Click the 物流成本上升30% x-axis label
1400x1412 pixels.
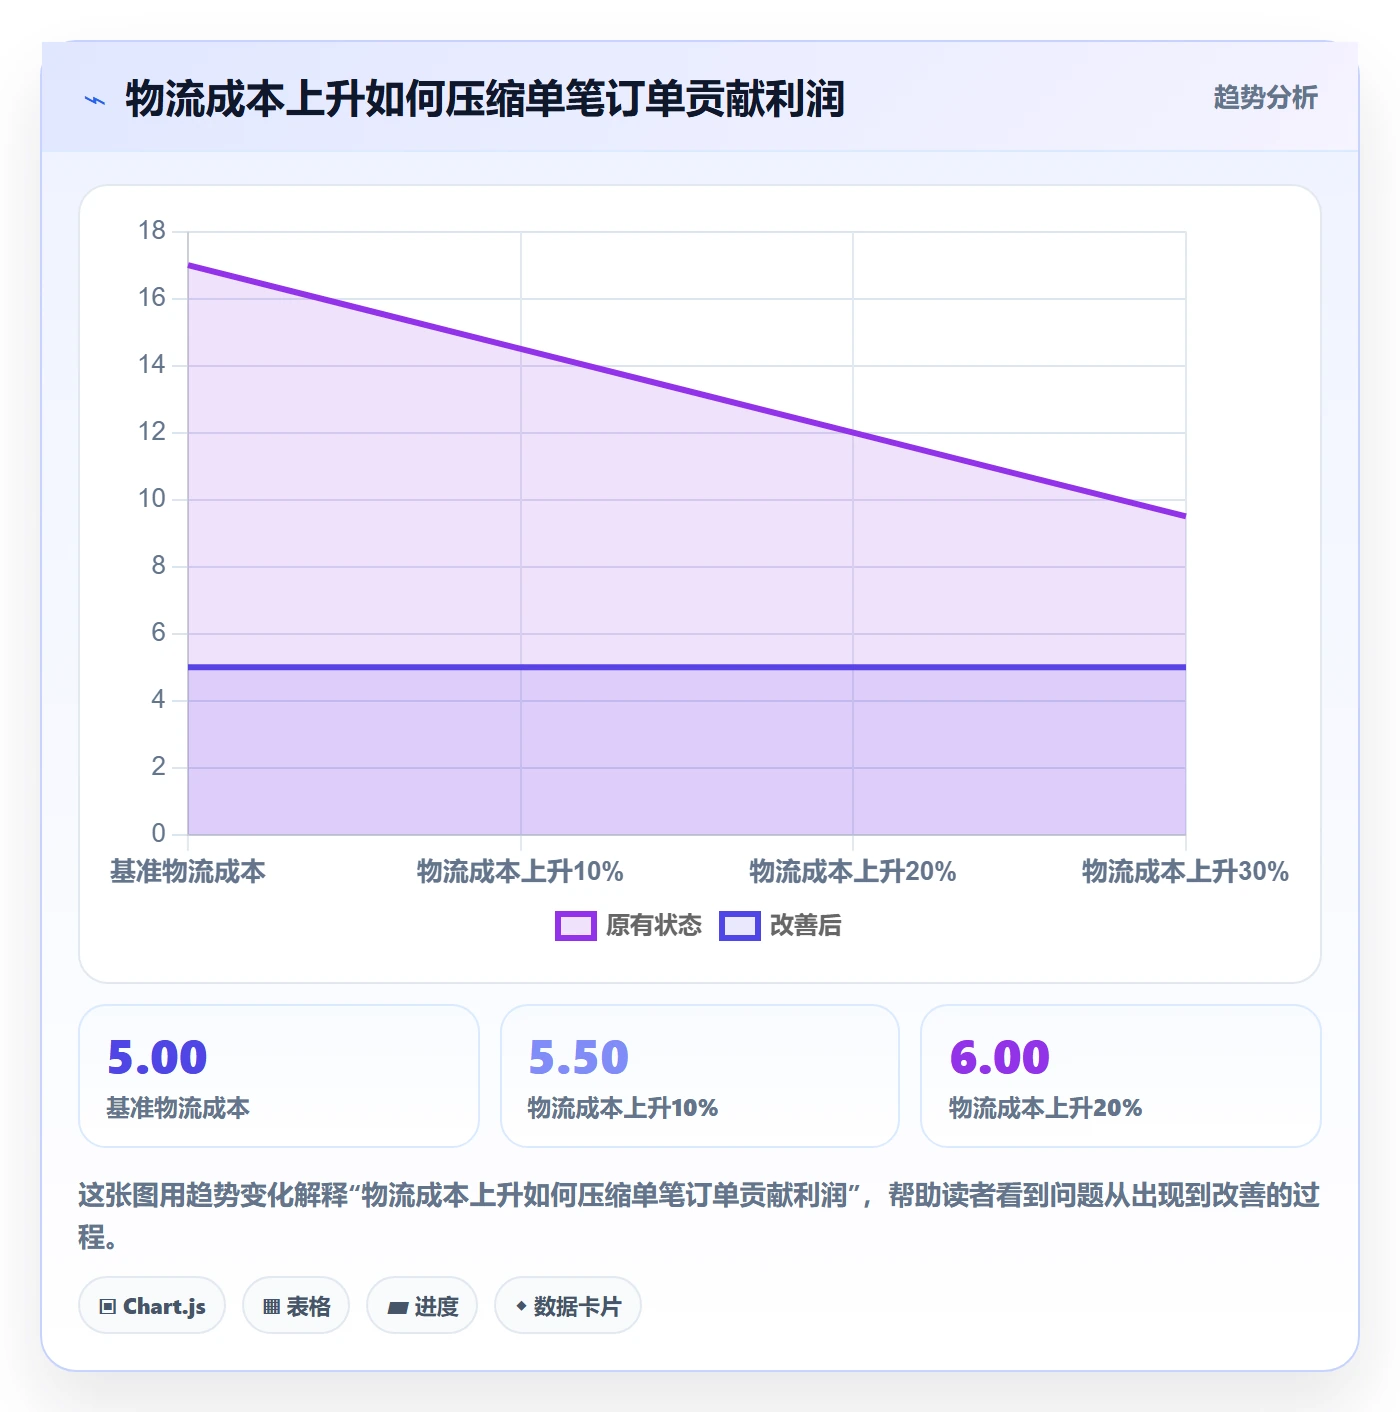point(1185,872)
